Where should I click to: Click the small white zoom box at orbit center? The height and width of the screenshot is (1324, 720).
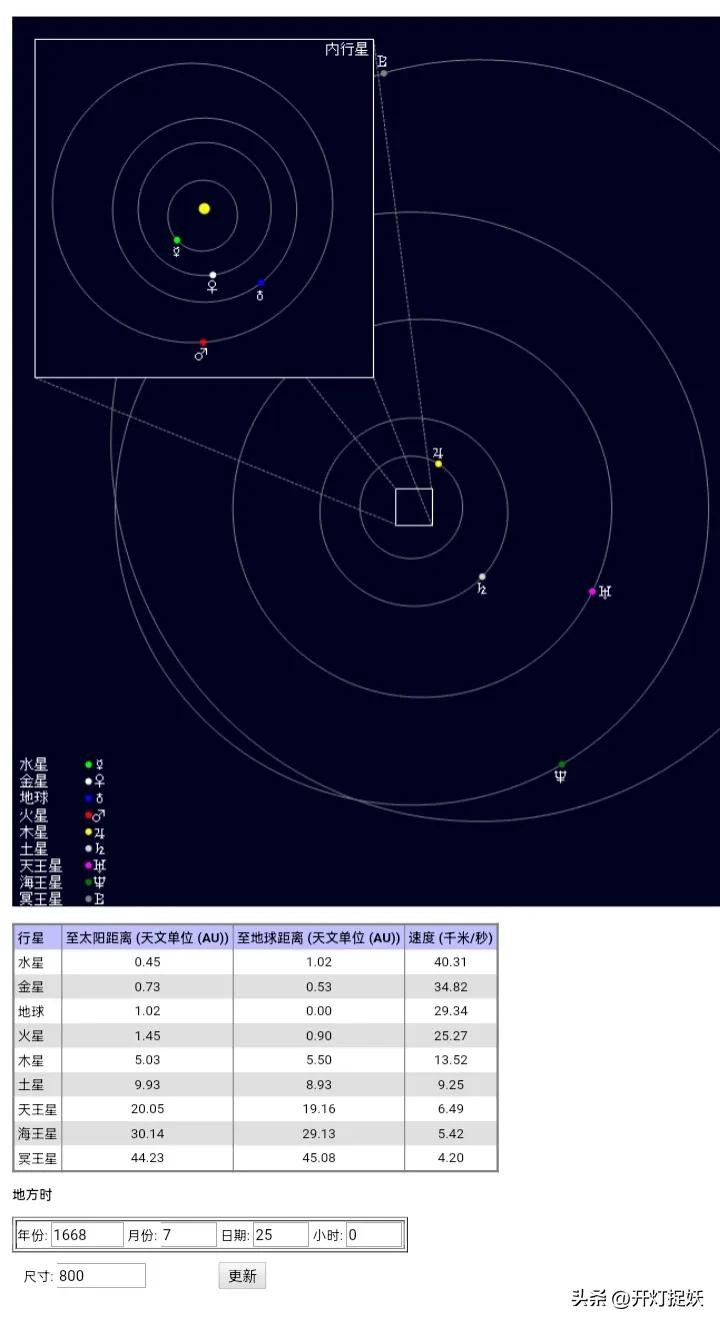413,507
